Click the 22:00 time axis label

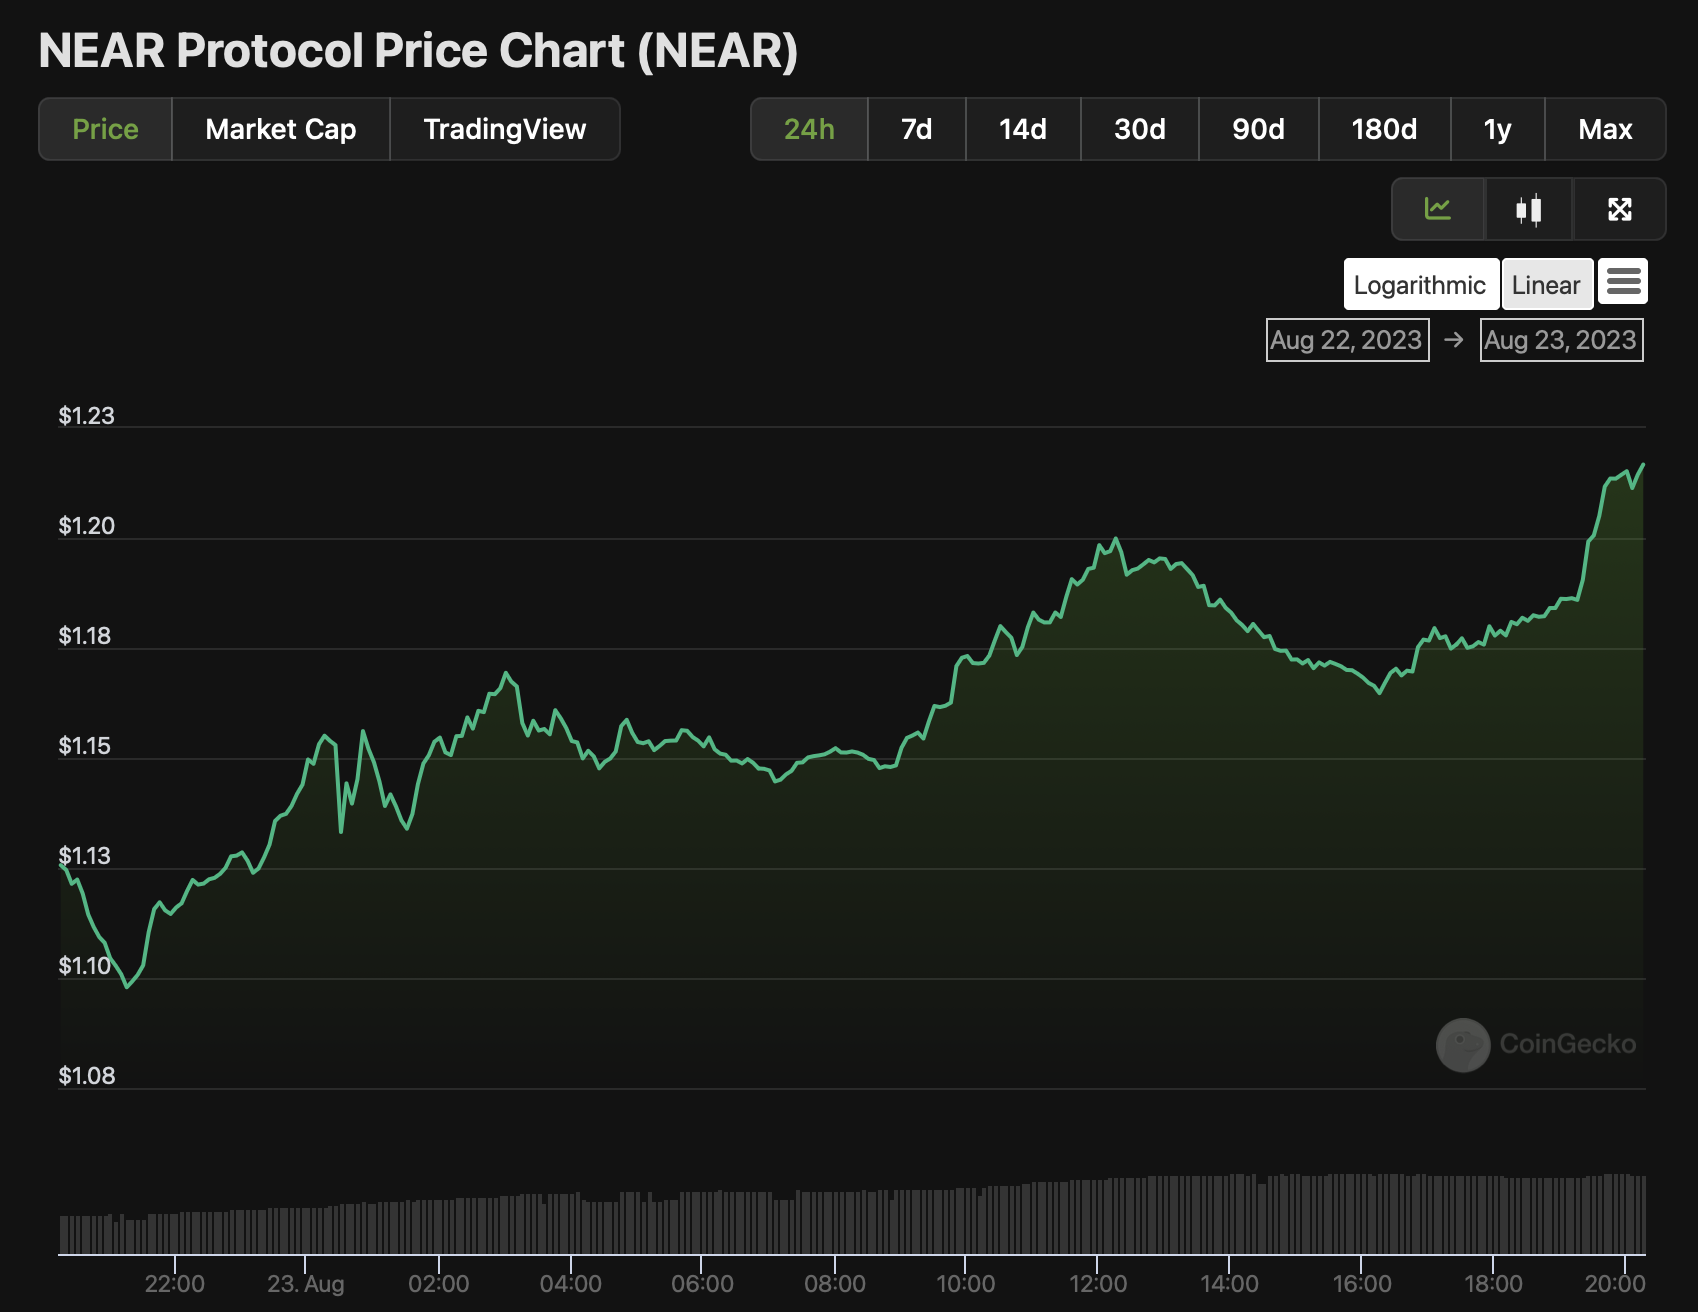(175, 1284)
